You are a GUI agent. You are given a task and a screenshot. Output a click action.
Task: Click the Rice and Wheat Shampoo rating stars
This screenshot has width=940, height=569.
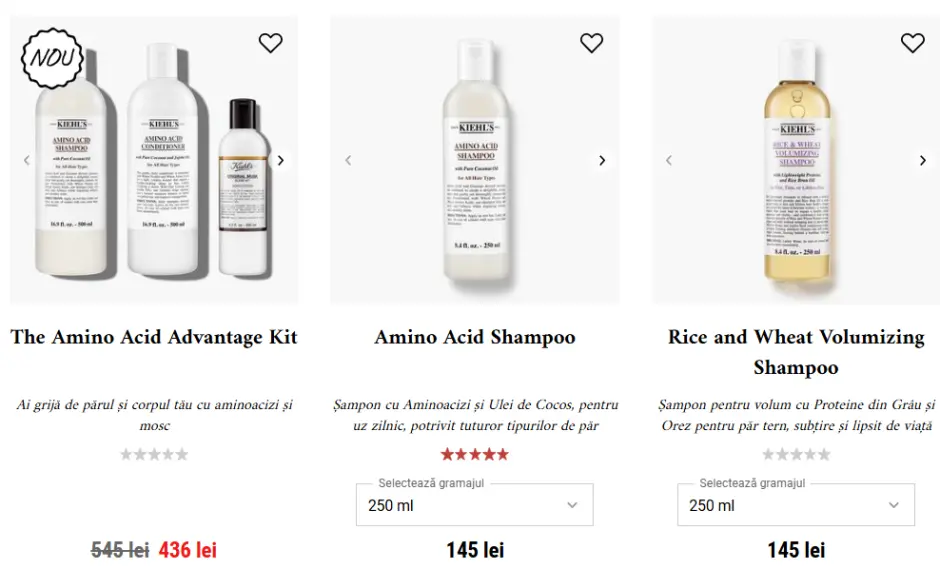[796, 455]
